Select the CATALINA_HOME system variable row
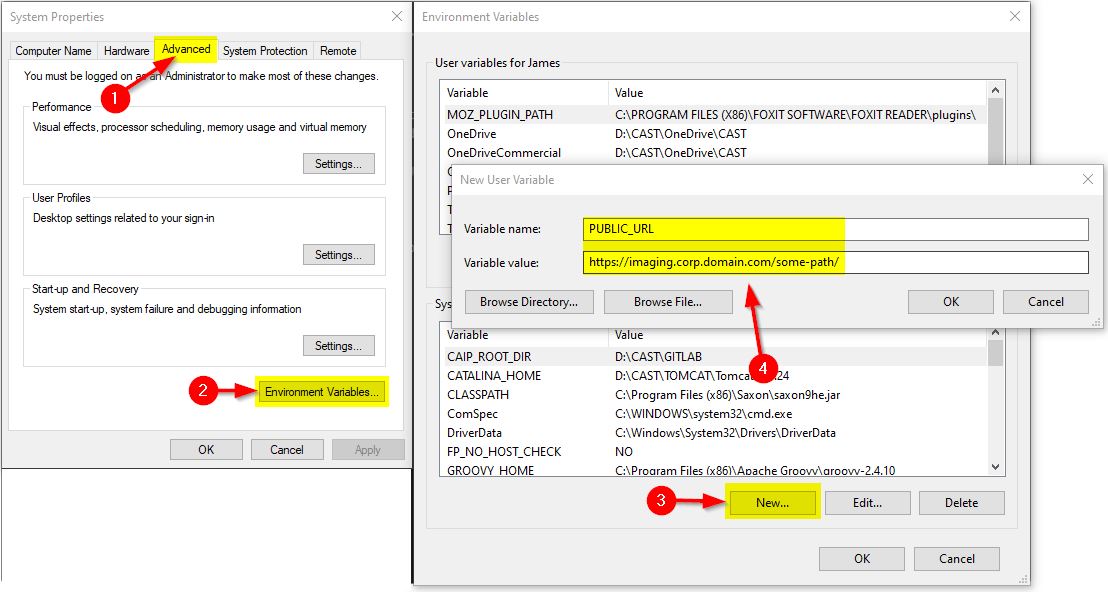Image resolution: width=1108 pixels, height=592 pixels. click(x=494, y=376)
